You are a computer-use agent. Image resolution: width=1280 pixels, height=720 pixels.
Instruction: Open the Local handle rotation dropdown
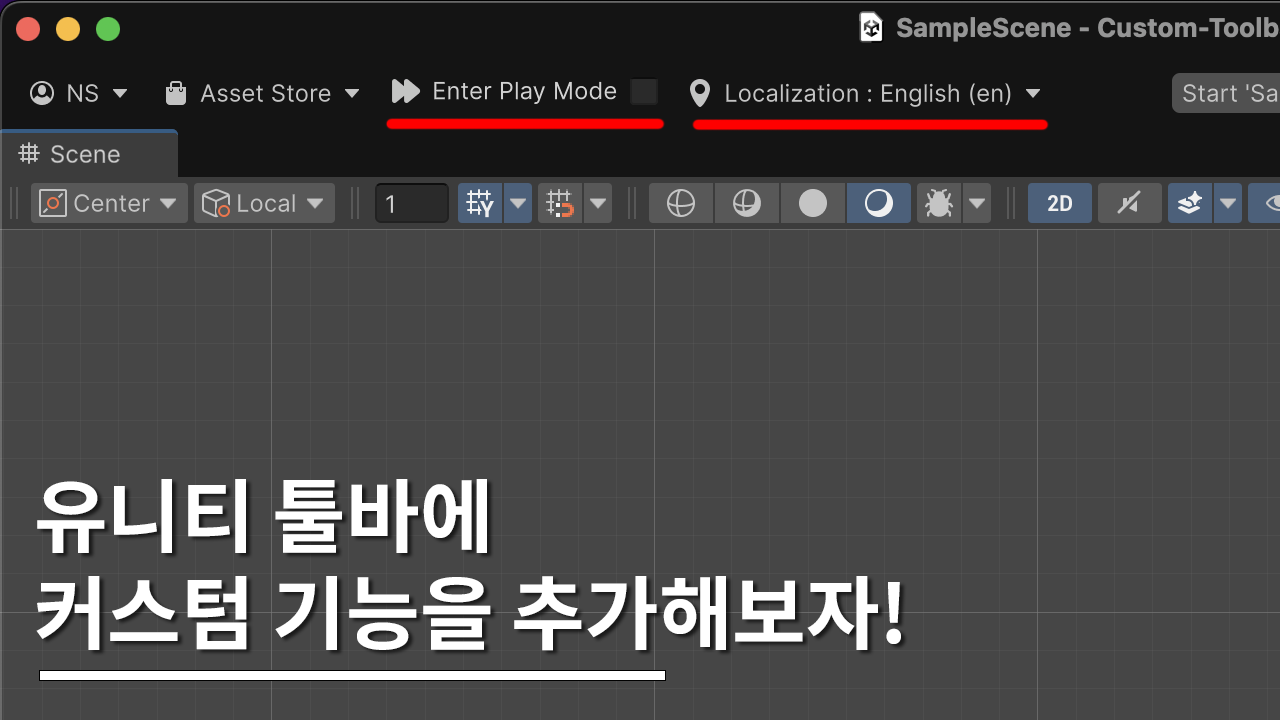pyautogui.click(x=264, y=203)
